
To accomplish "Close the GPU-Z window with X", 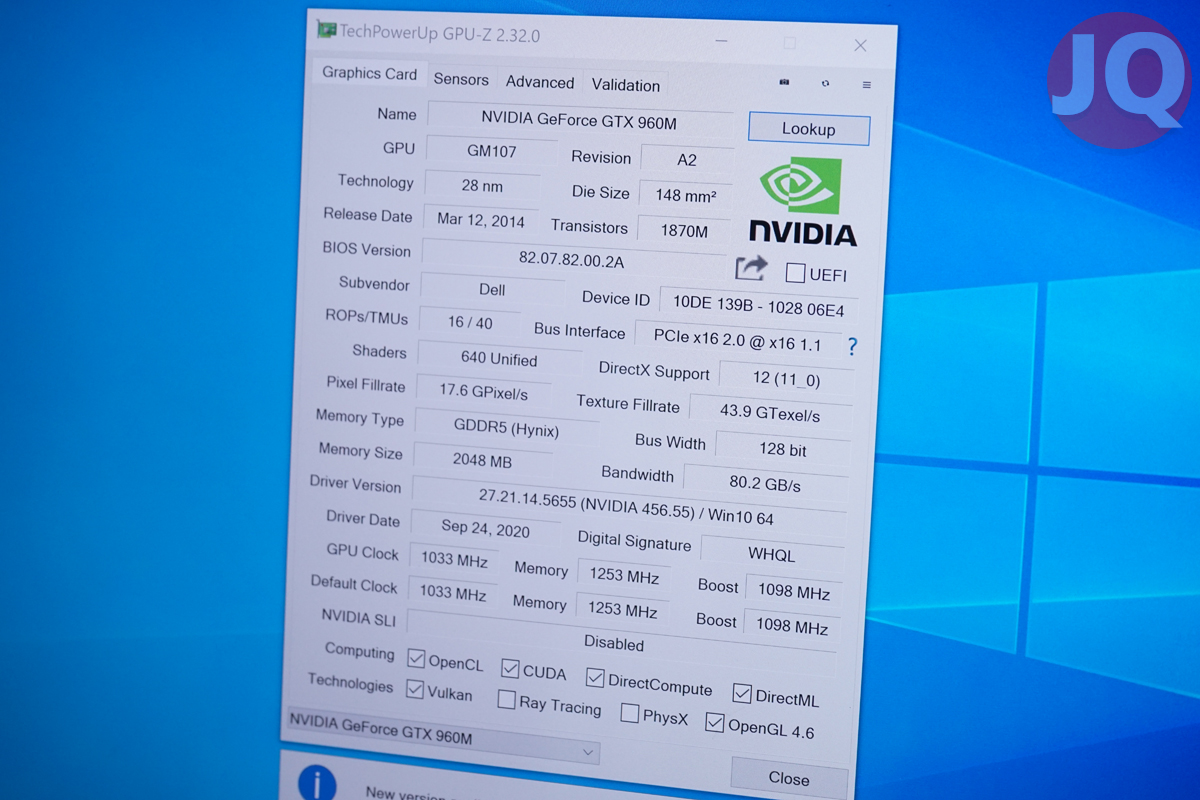I will pos(860,46).
